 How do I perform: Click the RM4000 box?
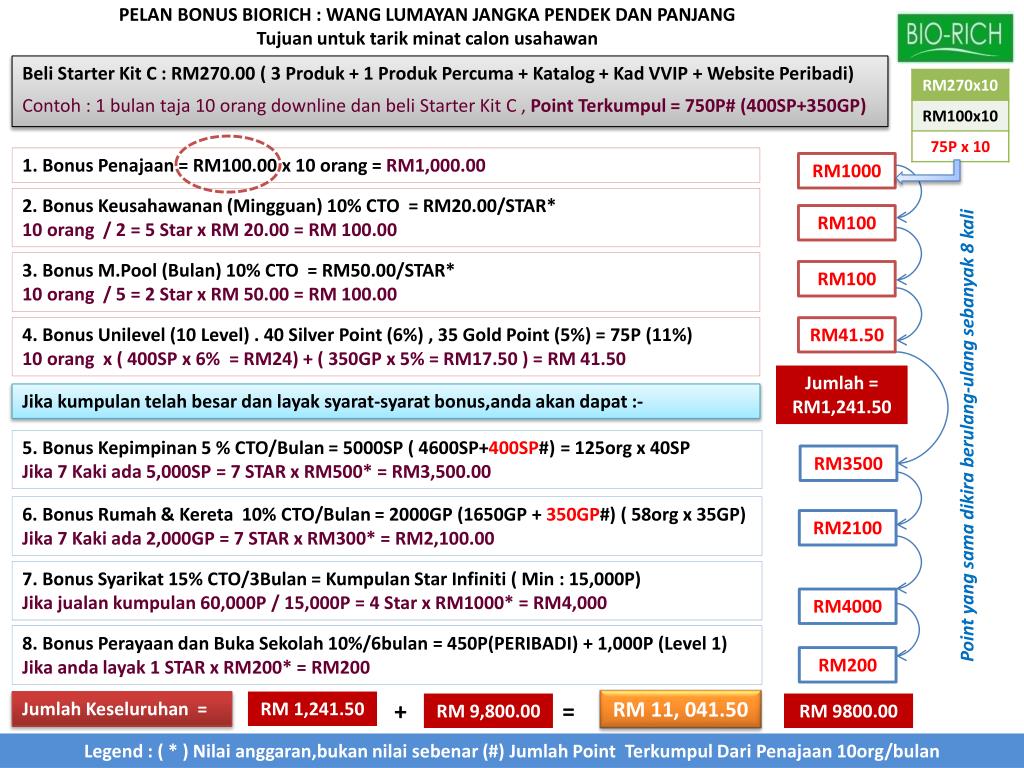(x=848, y=606)
